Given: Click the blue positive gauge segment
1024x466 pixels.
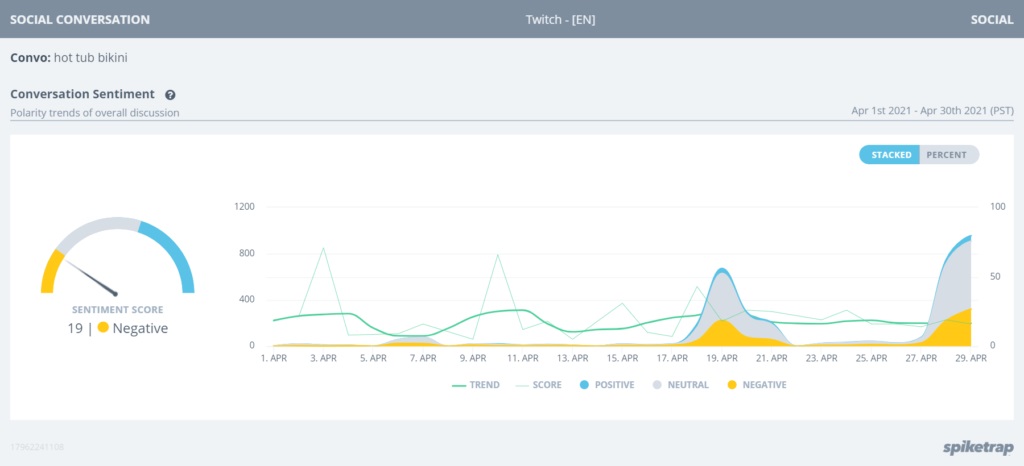Looking at the screenshot, I should pyautogui.click(x=168, y=253).
